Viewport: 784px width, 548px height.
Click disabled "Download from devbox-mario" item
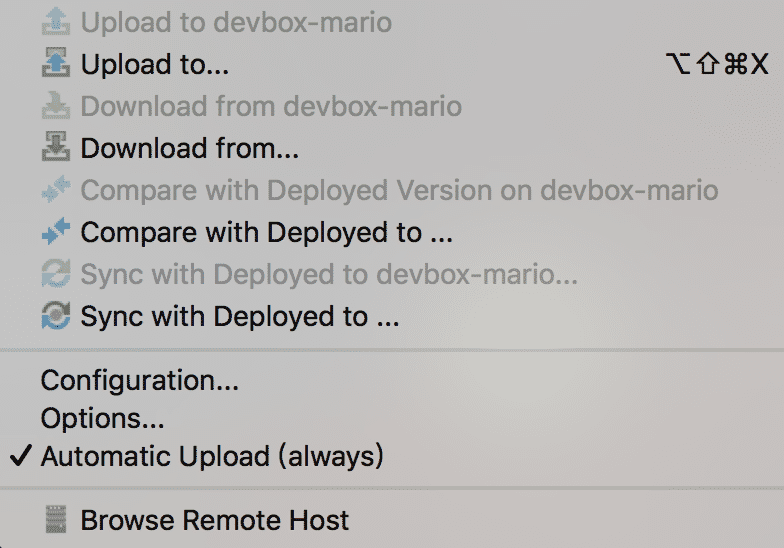(392, 106)
